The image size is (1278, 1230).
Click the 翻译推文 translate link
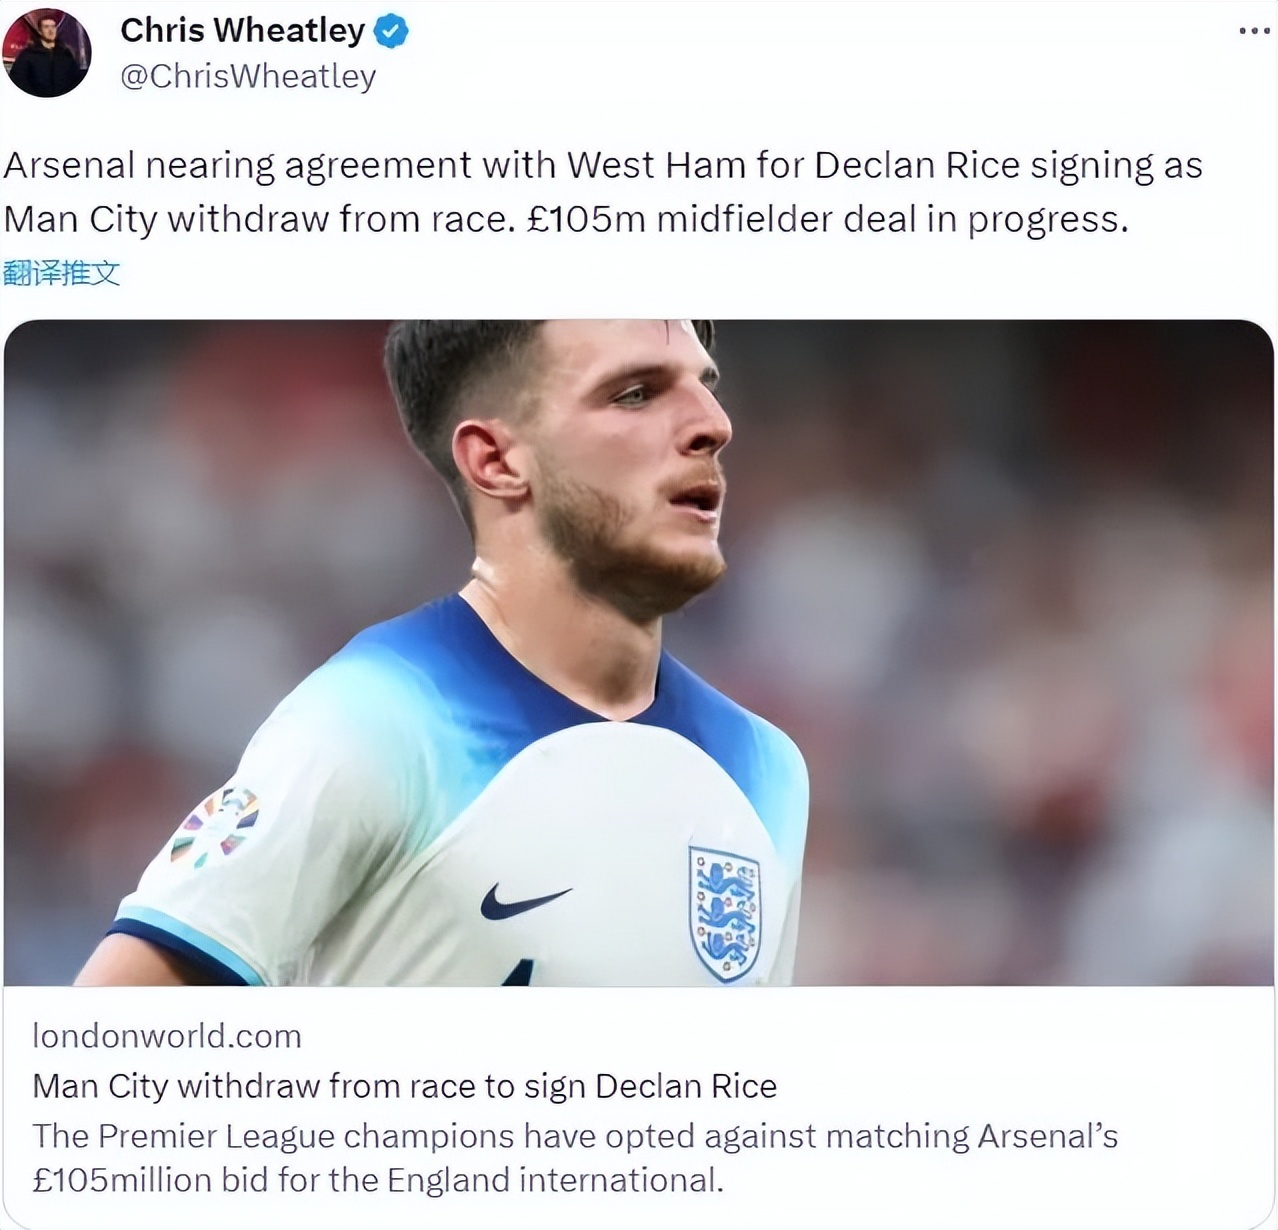(x=62, y=273)
